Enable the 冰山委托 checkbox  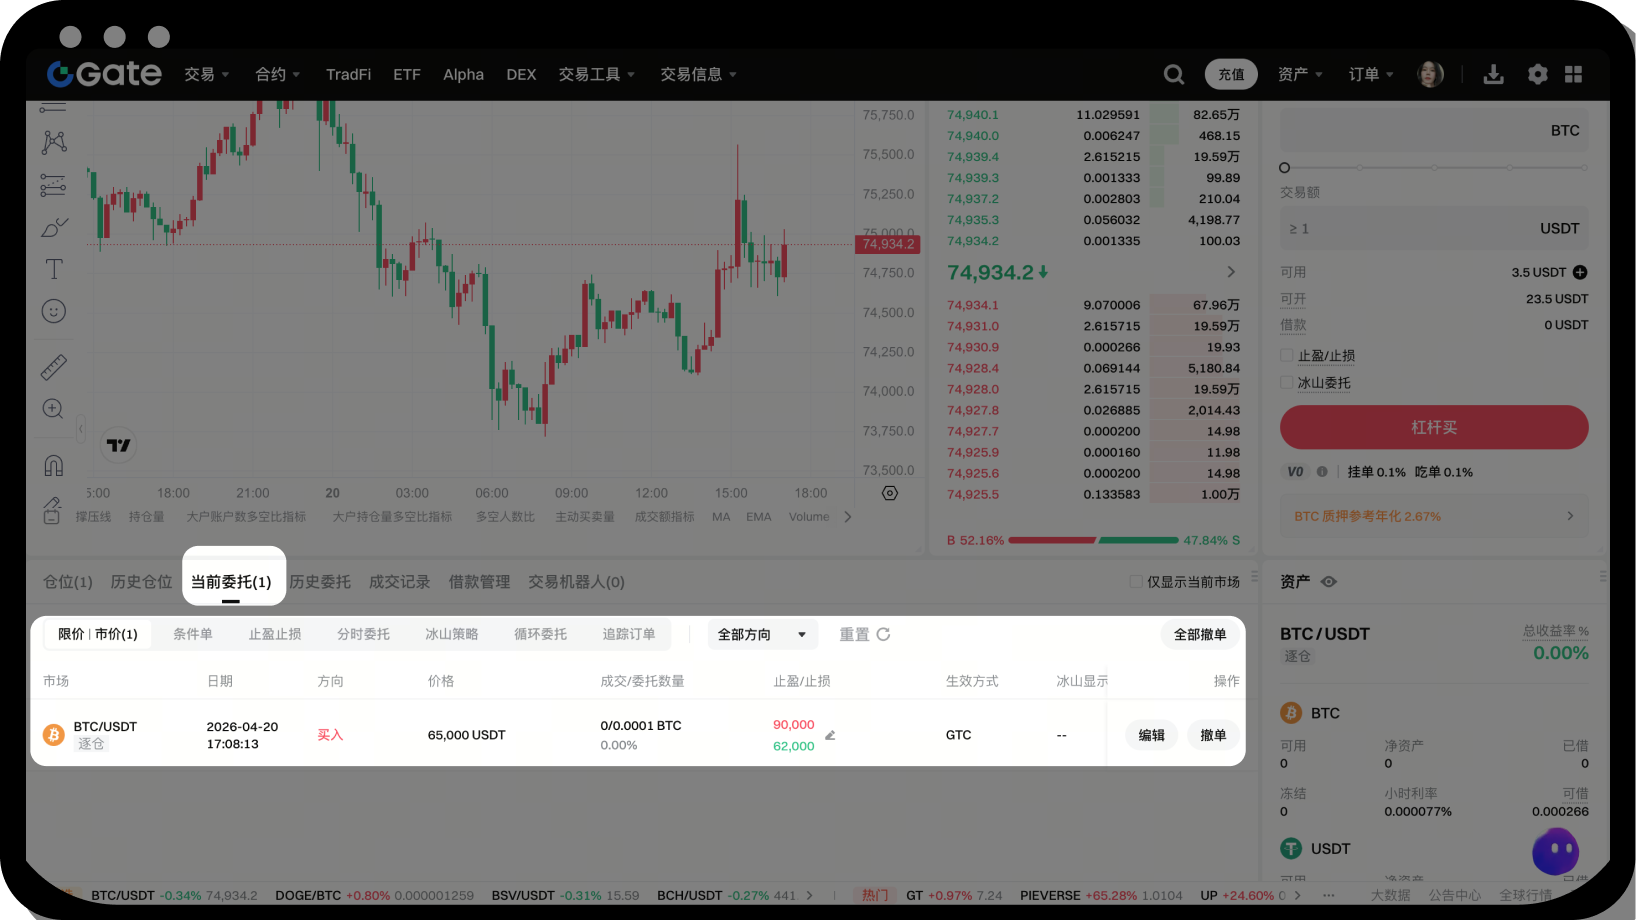1287,383
